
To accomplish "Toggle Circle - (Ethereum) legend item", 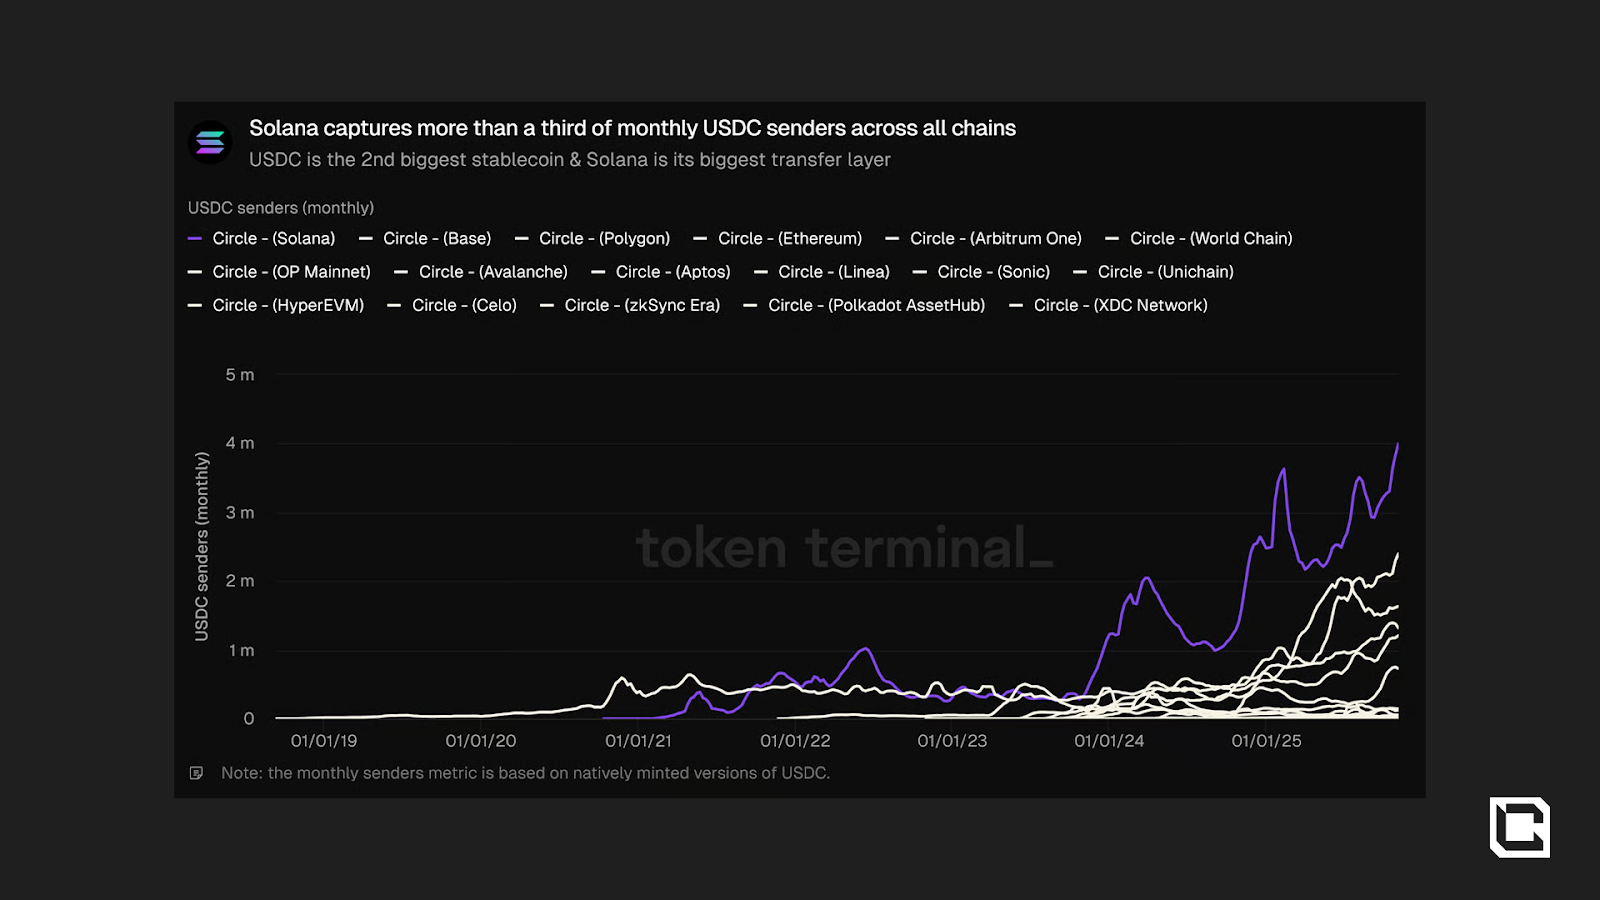I will (789, 239).
